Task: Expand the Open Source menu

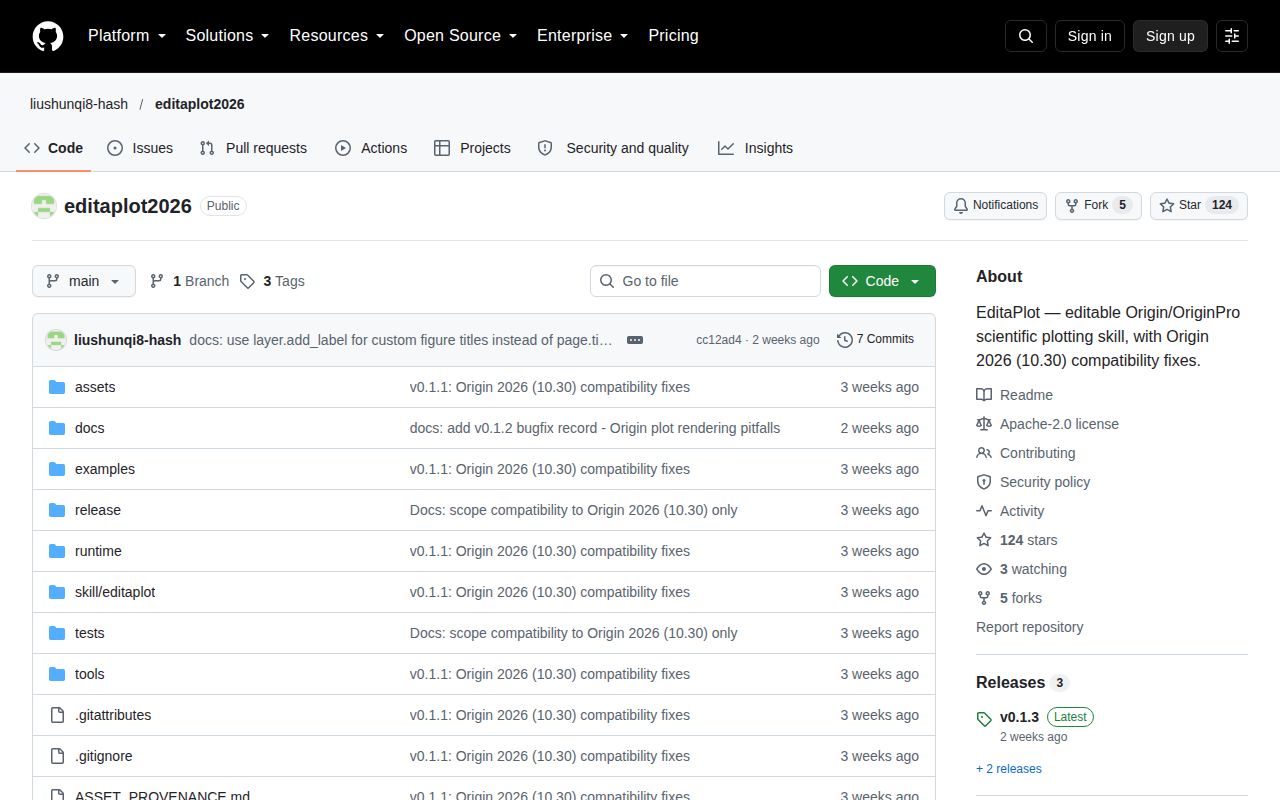Action: coord(460,36)
